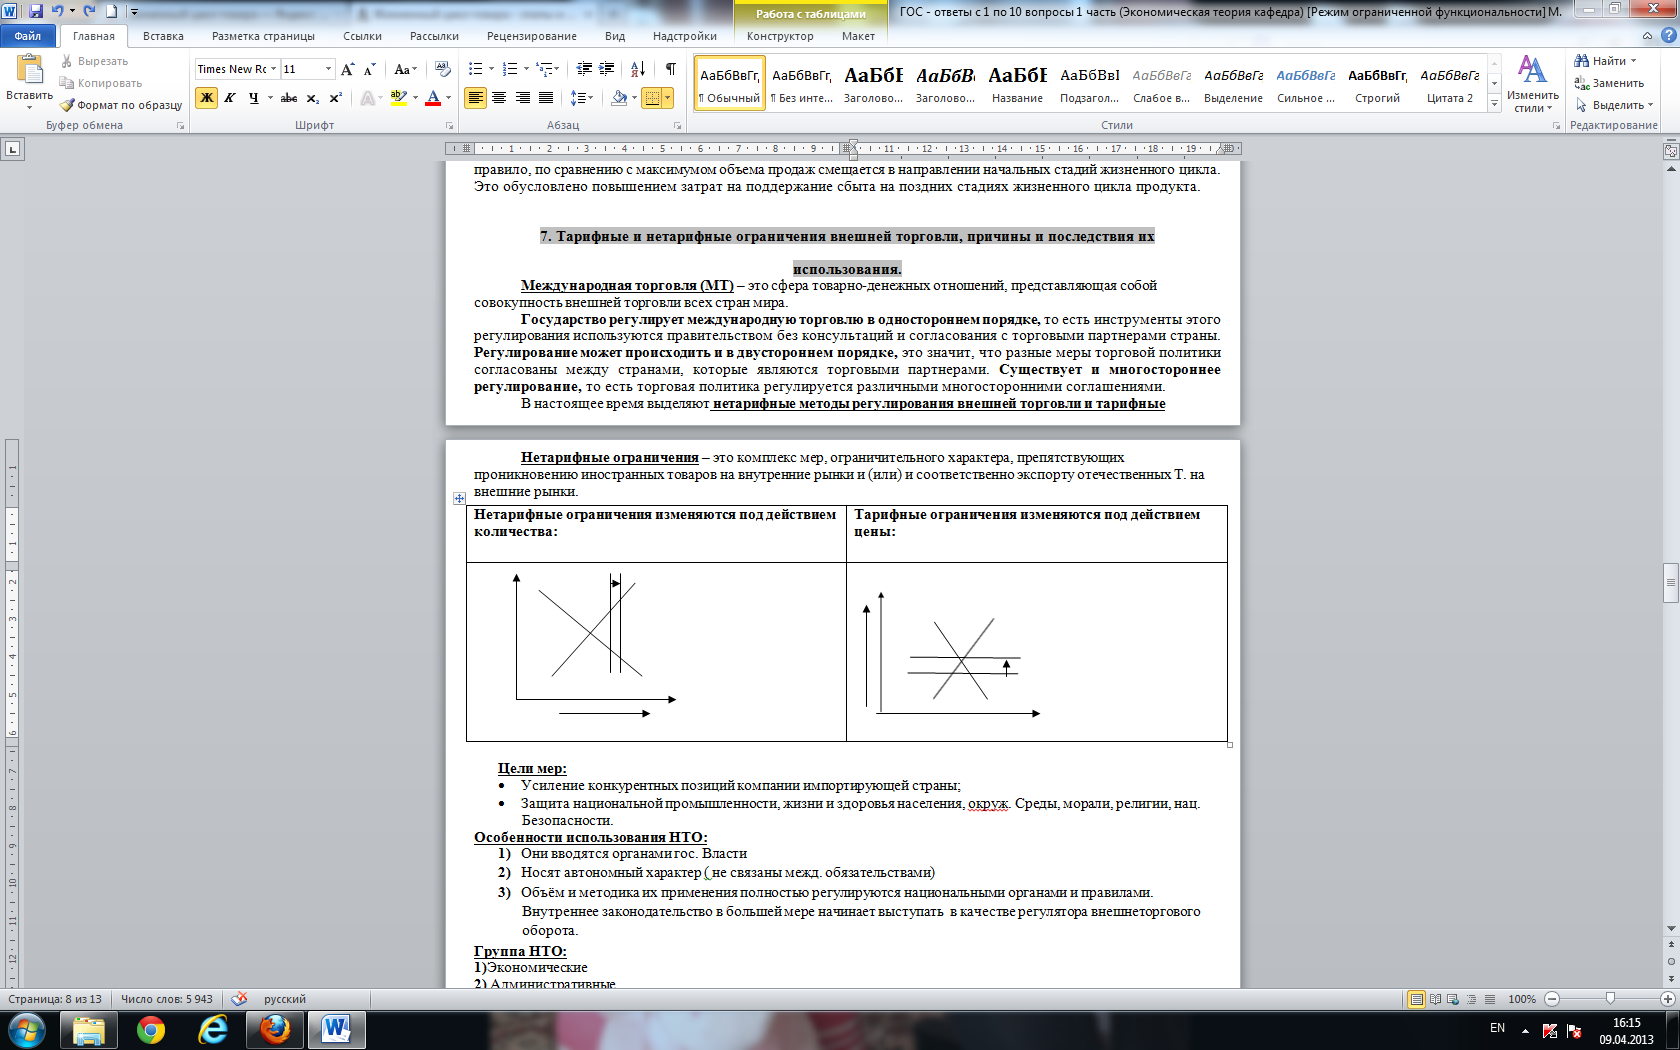The width and height of the screenshot is (1680, 1050).
Task: Decrease font size with shrink icon
Action: click(x=369, y=69)
